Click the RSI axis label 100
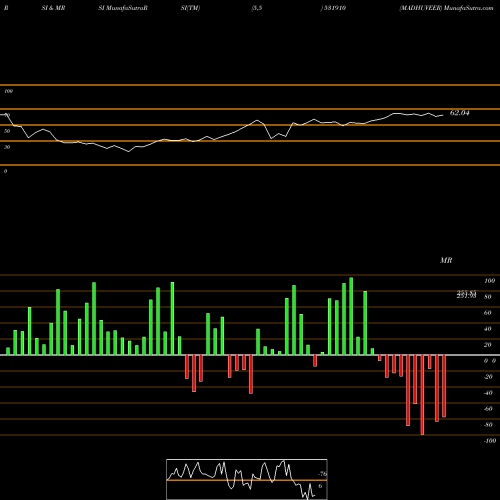The image size is (500, 500). pyautogui.click(x=9, y=91)
